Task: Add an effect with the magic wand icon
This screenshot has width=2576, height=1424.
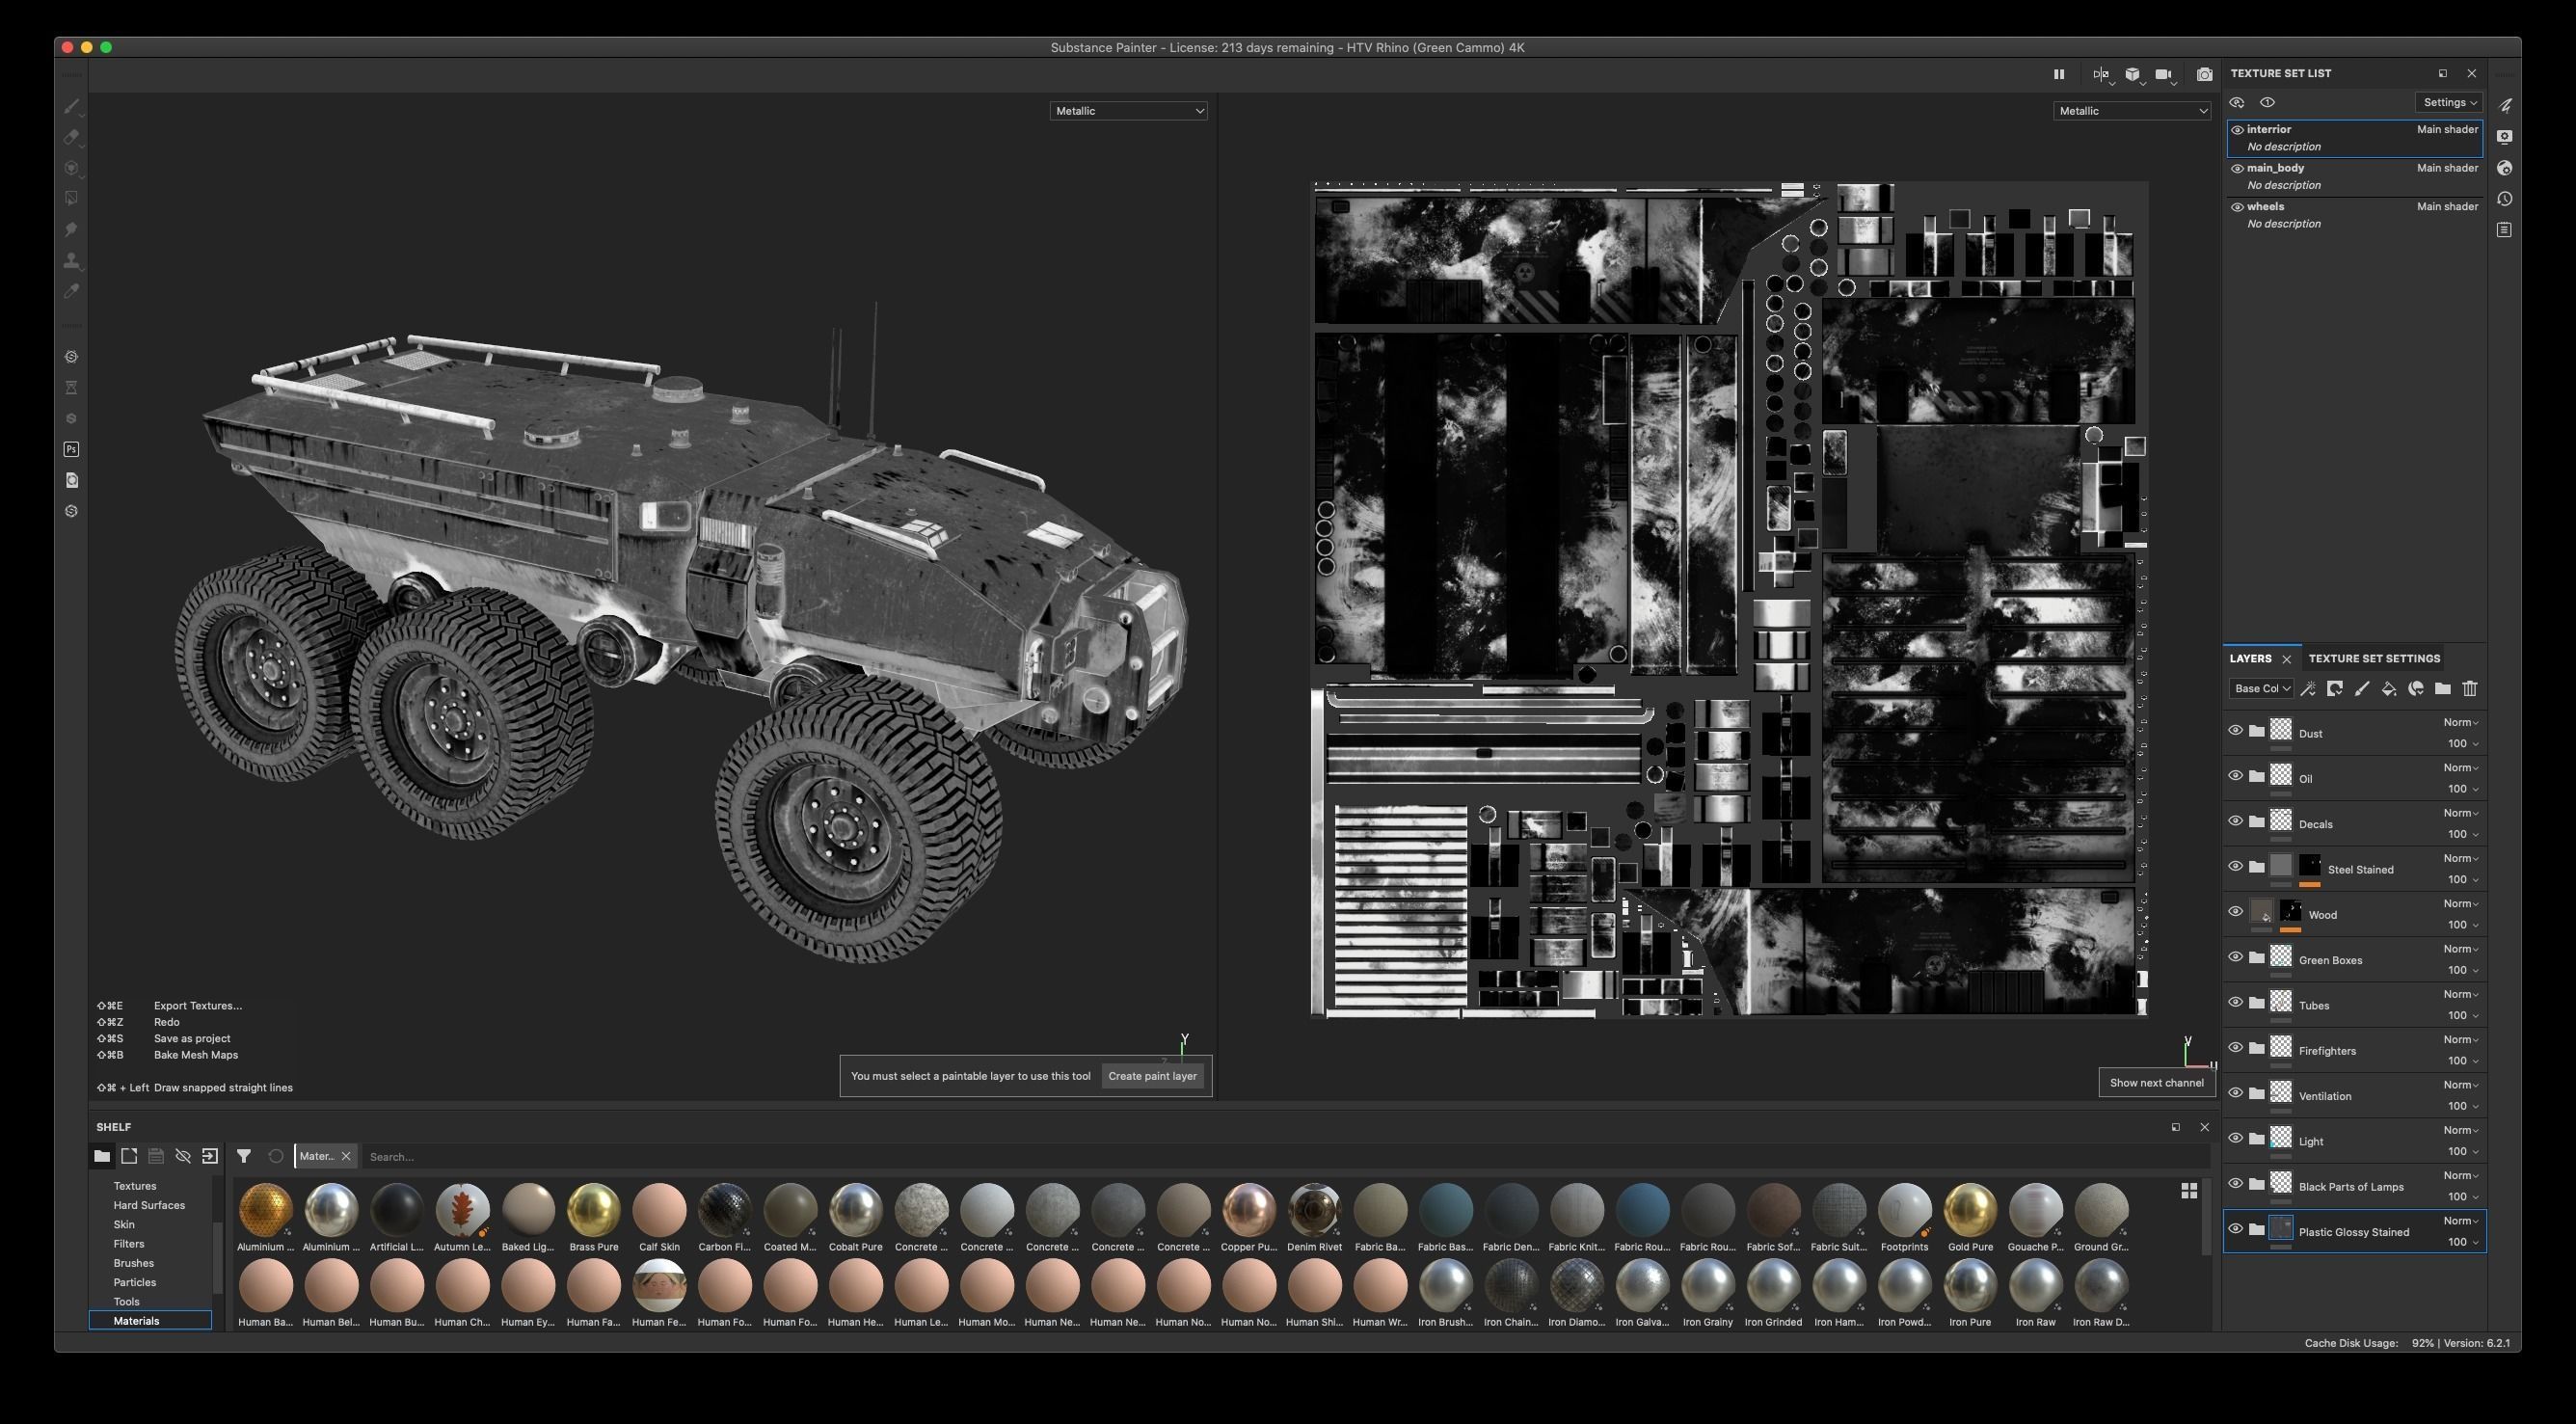Action: [2308, 688]
